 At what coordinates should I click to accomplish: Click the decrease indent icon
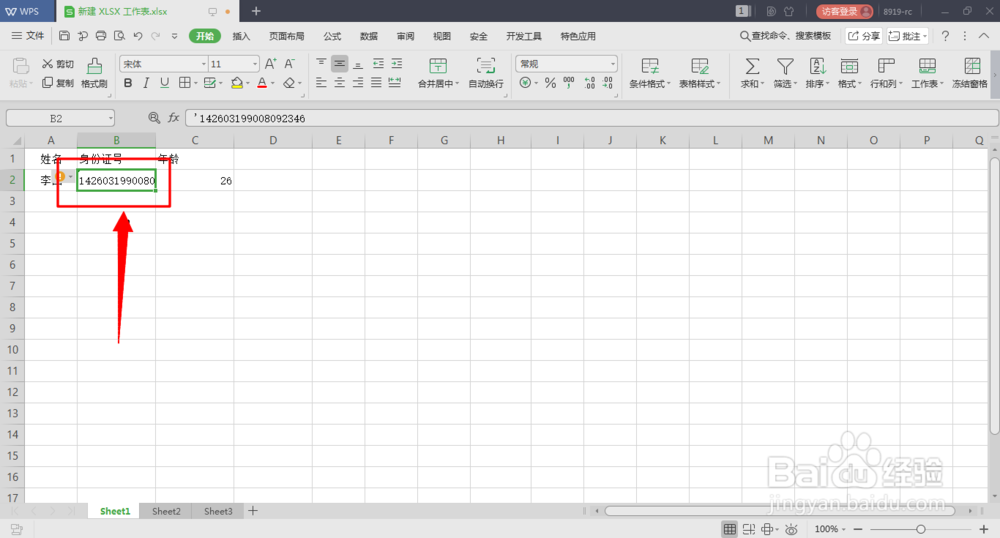378,64
